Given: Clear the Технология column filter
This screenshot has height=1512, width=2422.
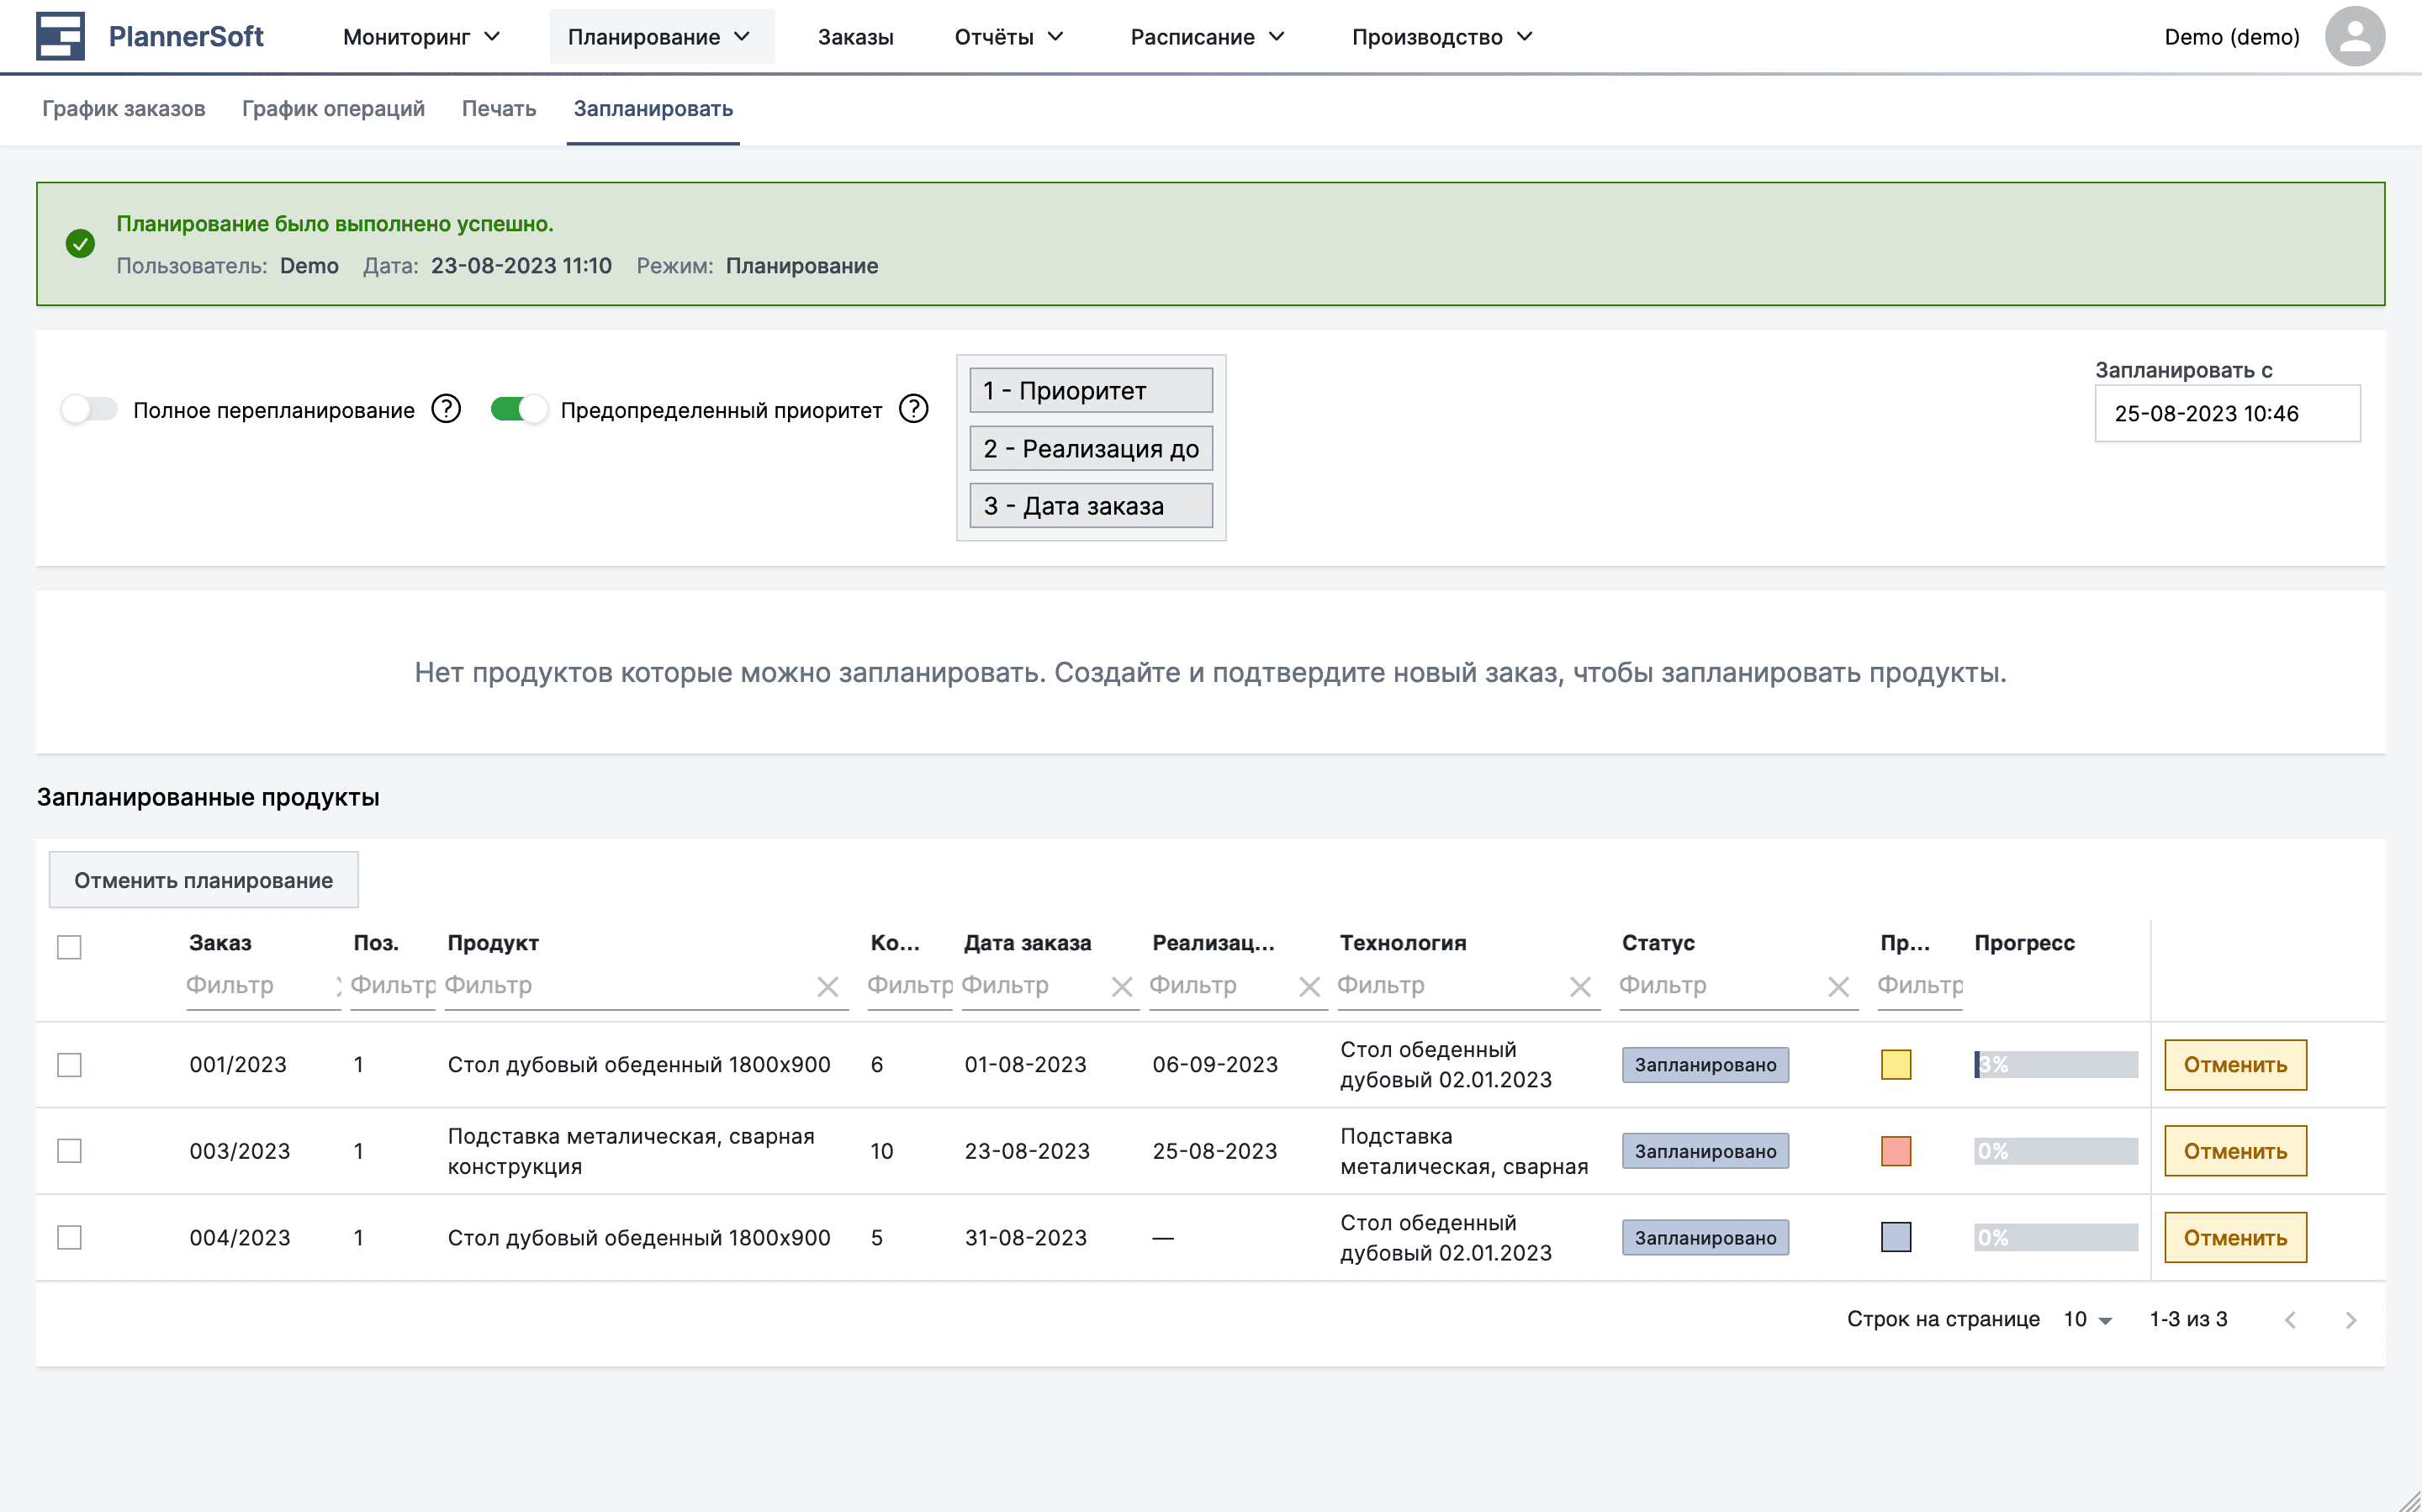Looking at the screenshot, I should coord(1580,986).
